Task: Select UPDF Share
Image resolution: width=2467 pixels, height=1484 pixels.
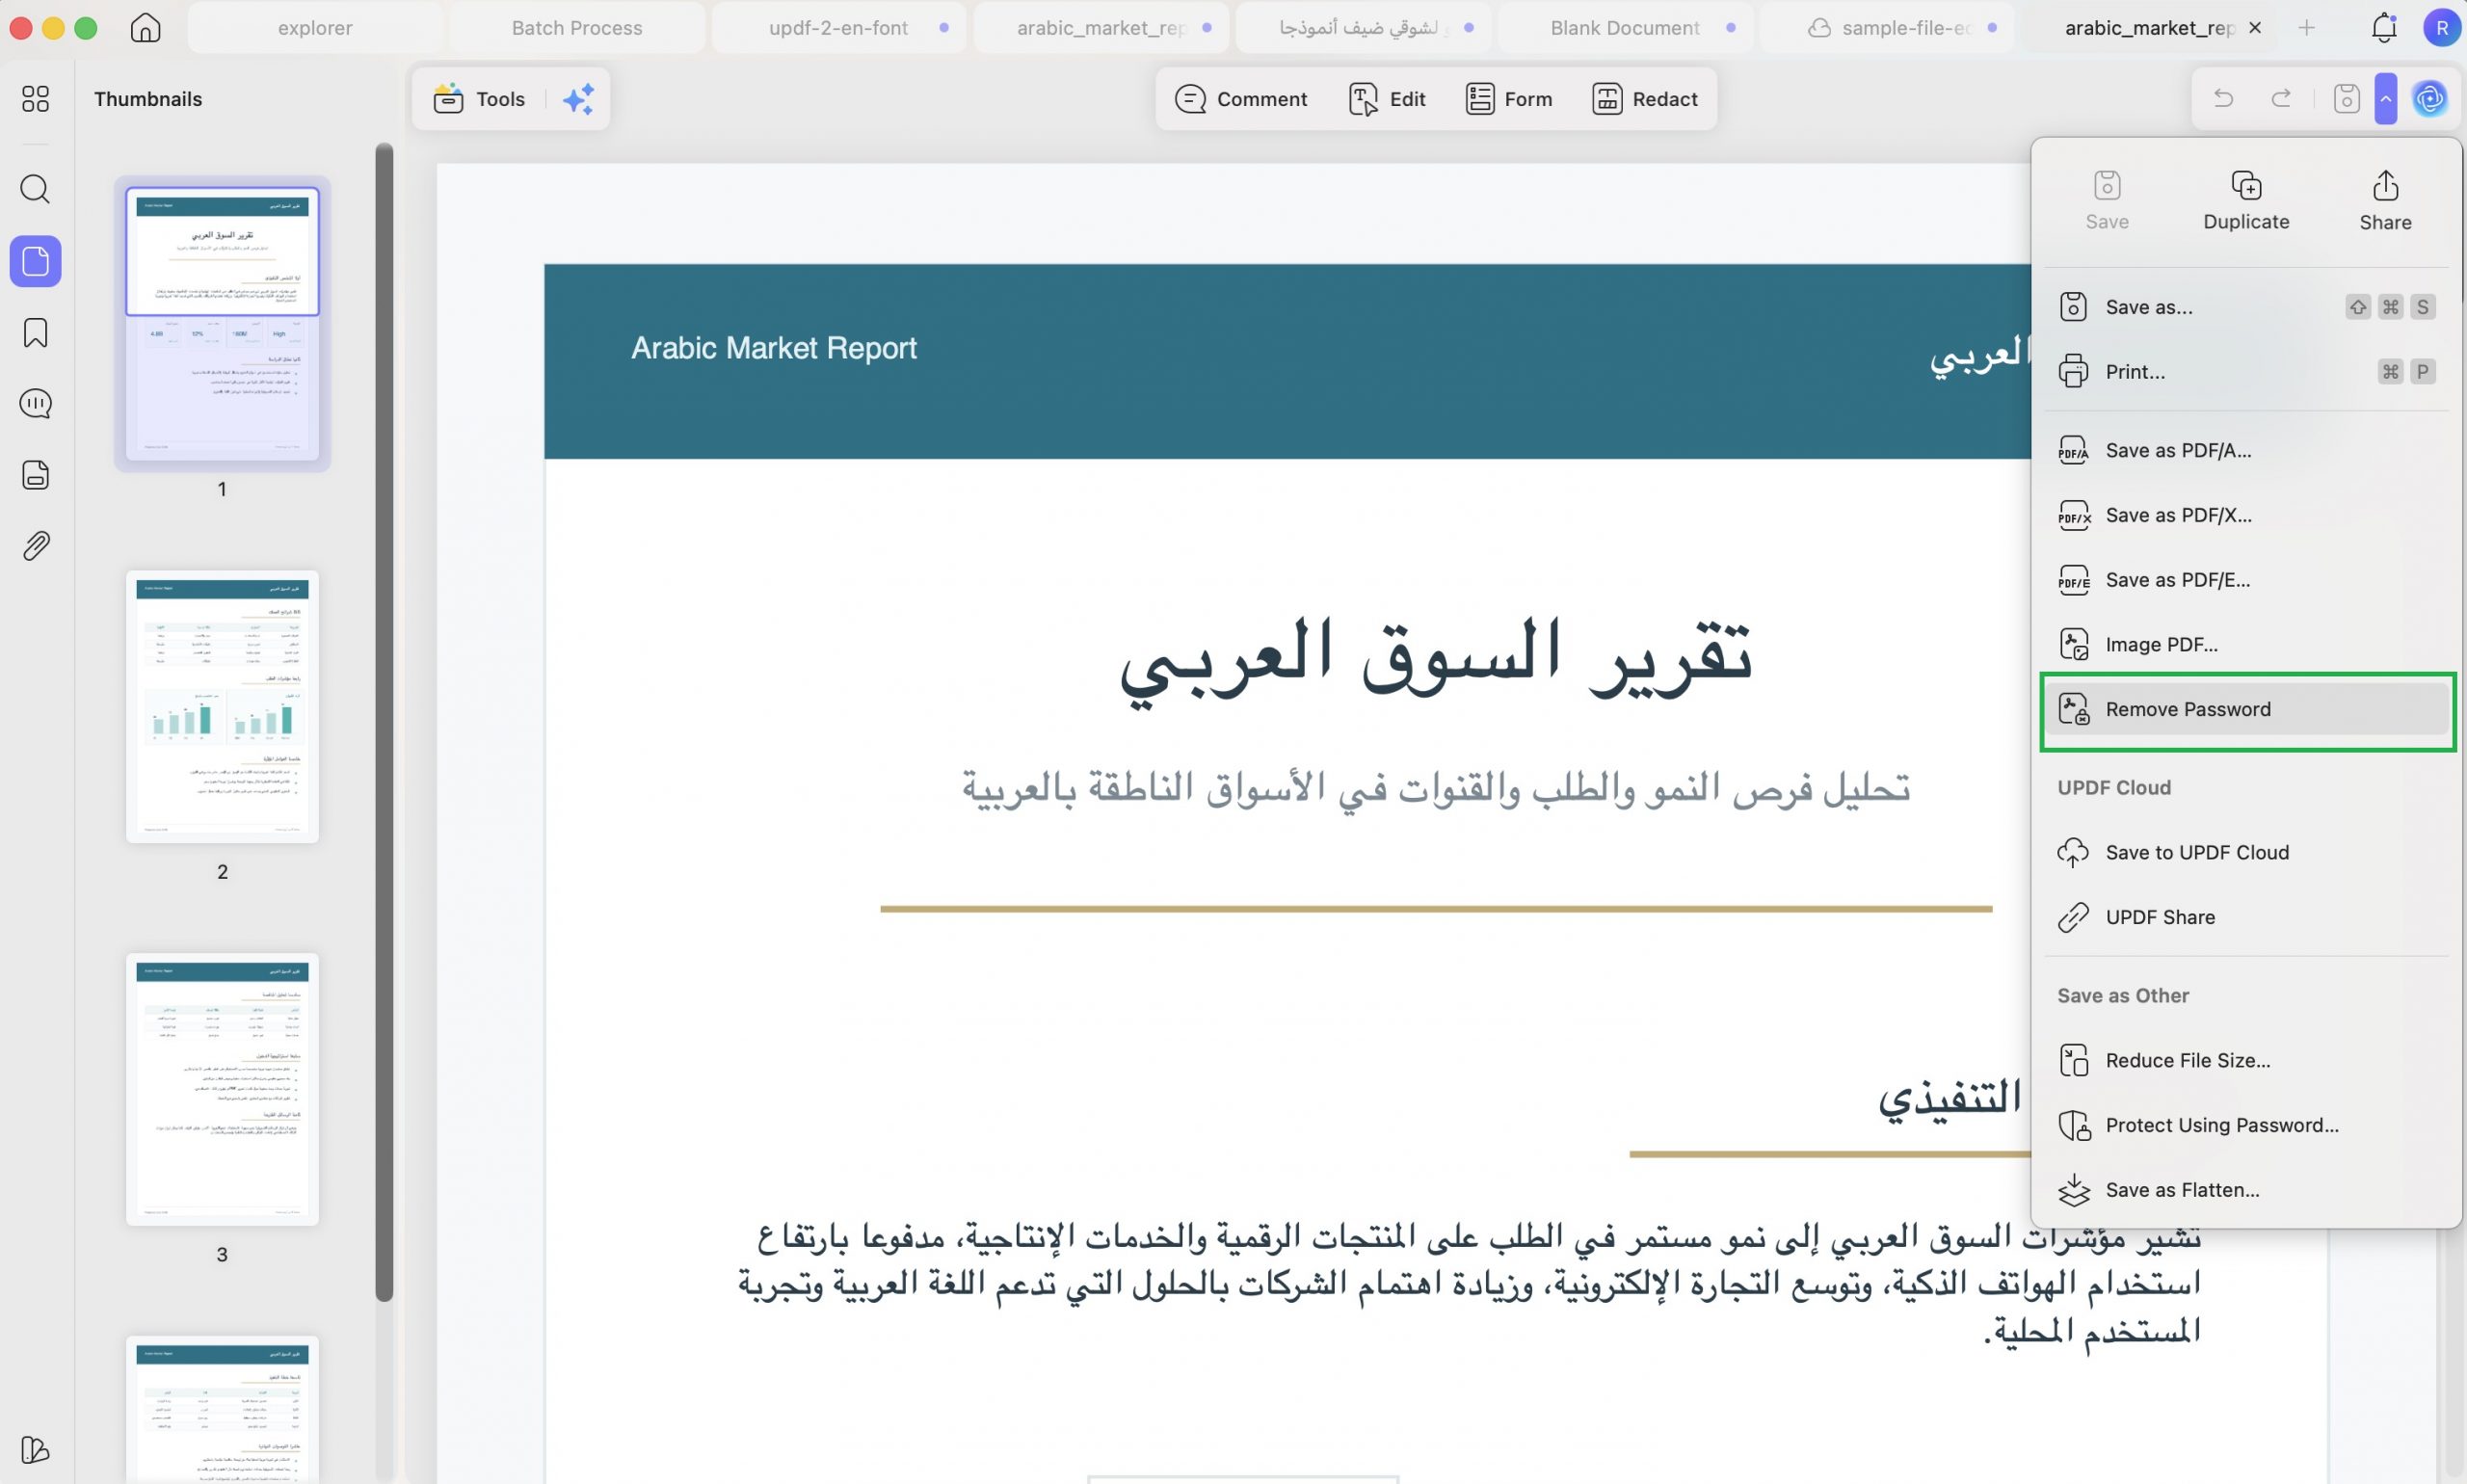Action: click(x=2246, y=918)
